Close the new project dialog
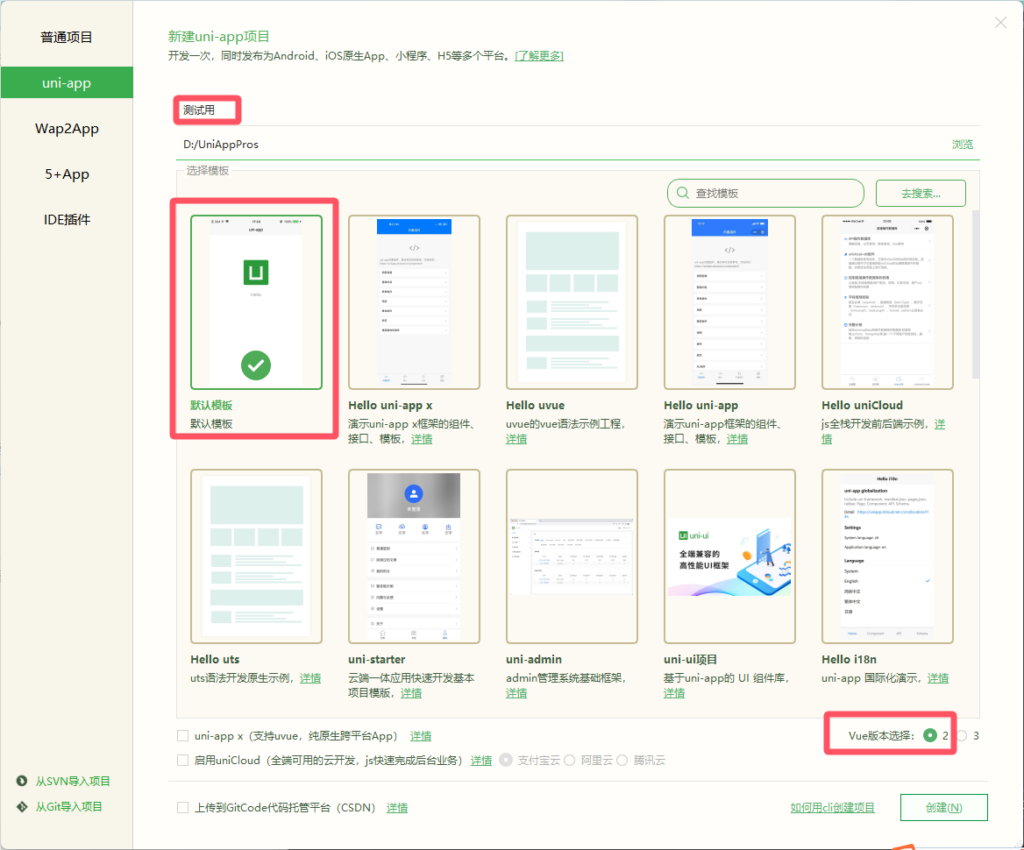Viewport: 1024px width, 850px height. pyautogui.click(x=1000, y=23)
